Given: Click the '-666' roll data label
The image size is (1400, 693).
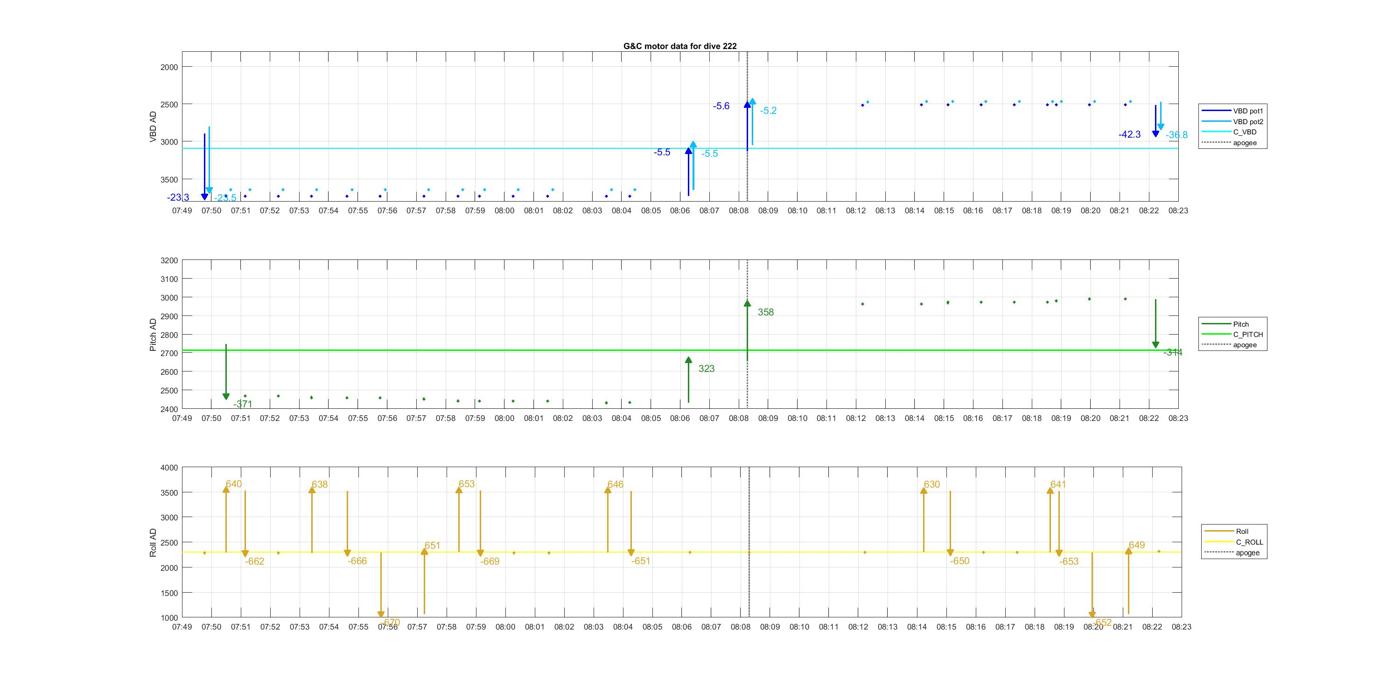Looking at the screenshot, I should (358, 562).
